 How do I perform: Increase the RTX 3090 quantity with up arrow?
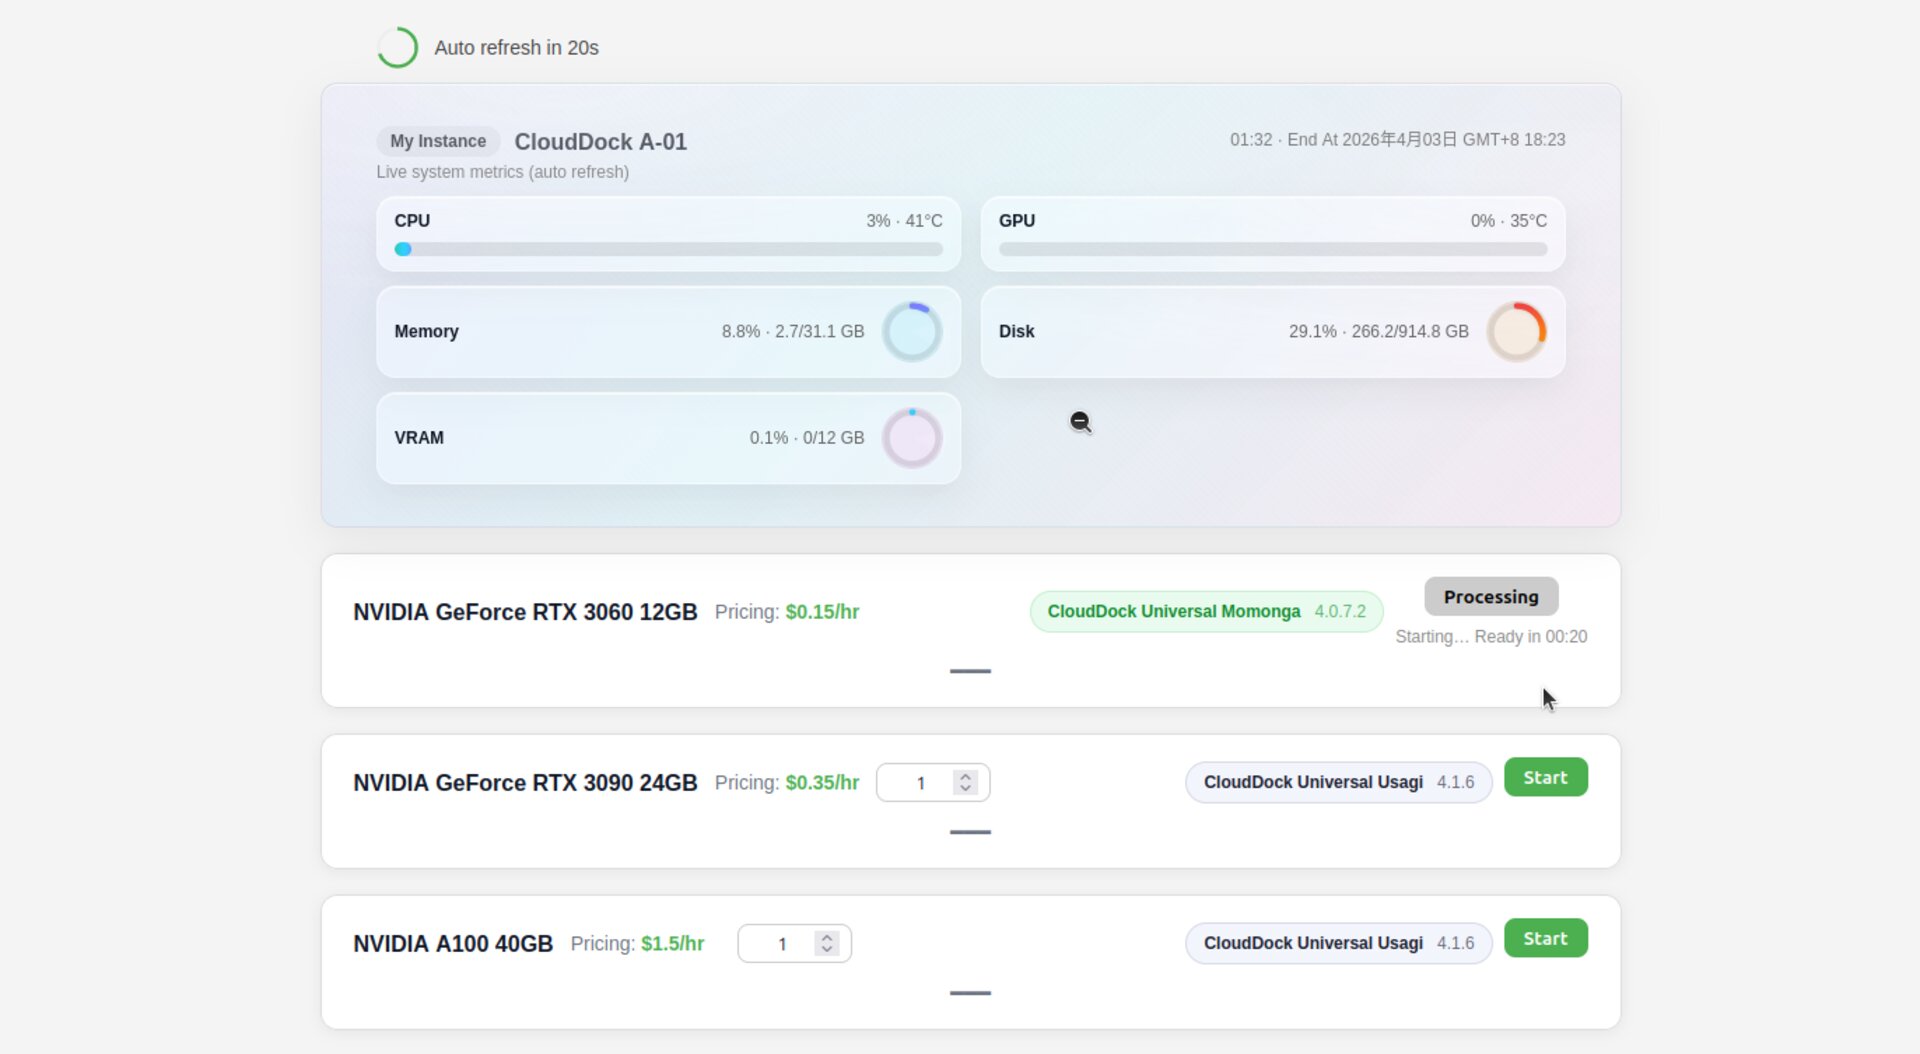(x=966, y=776)
